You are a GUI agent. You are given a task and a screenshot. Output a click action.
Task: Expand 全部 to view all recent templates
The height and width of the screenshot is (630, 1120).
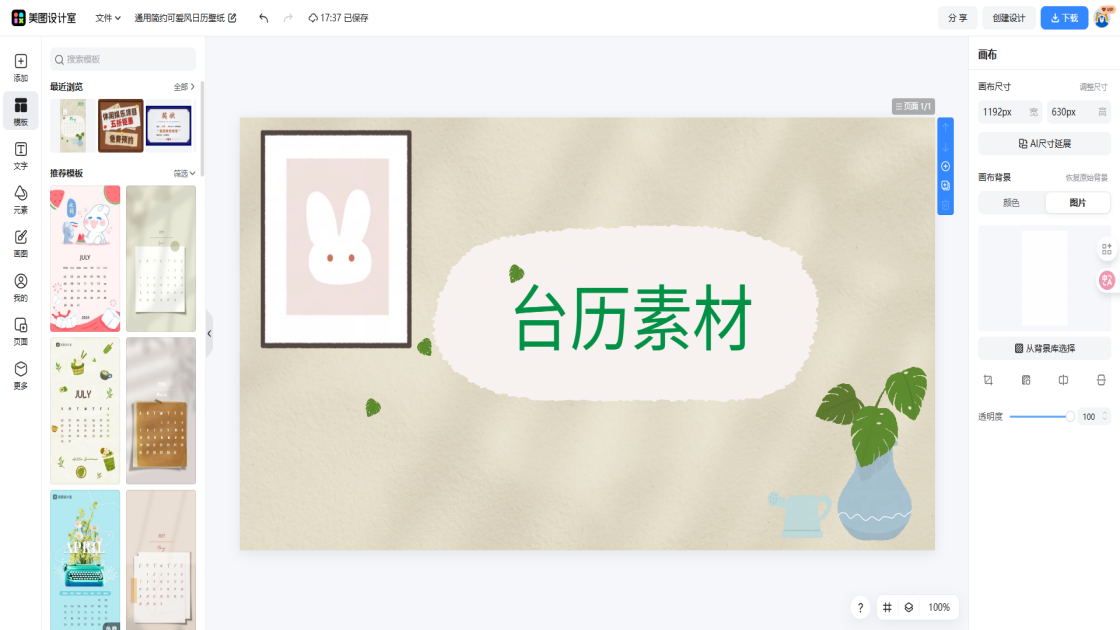tap(184, 87)
